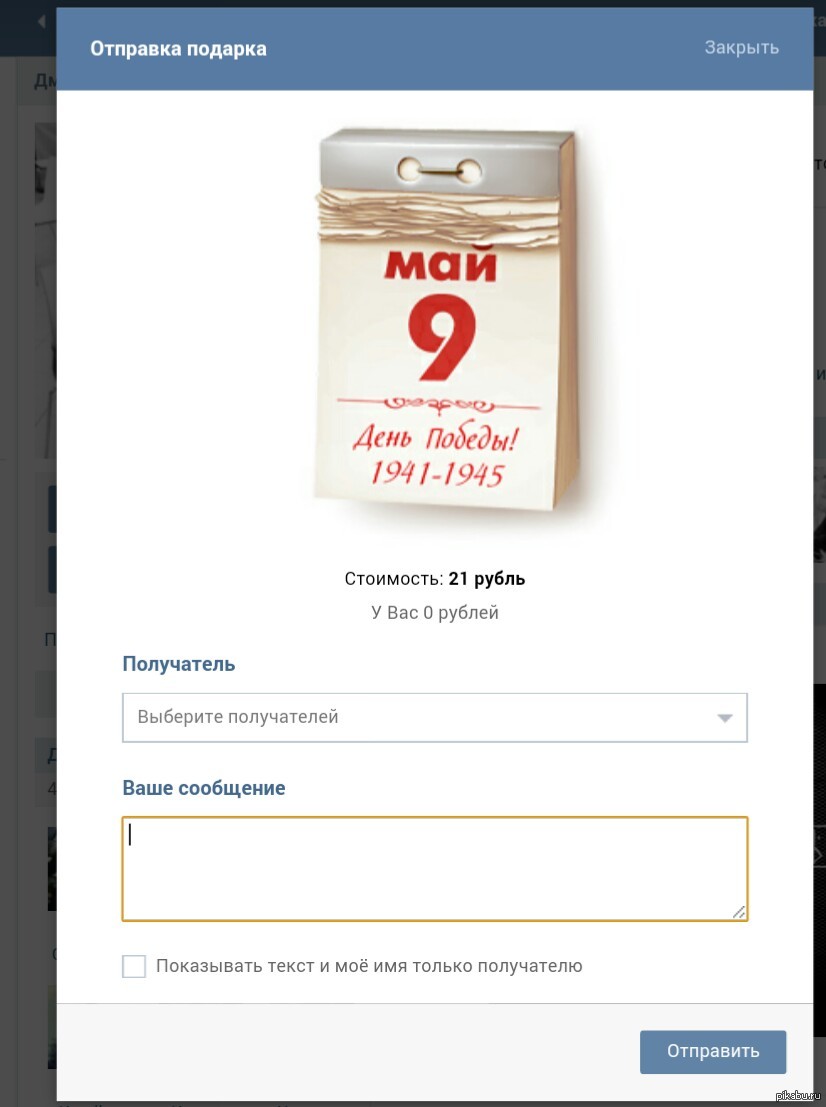Click the pikabu.ru watermark logo
The height and width of the screenshot is (1107, 826).
pyautogui.click(x=798, y=1096)
